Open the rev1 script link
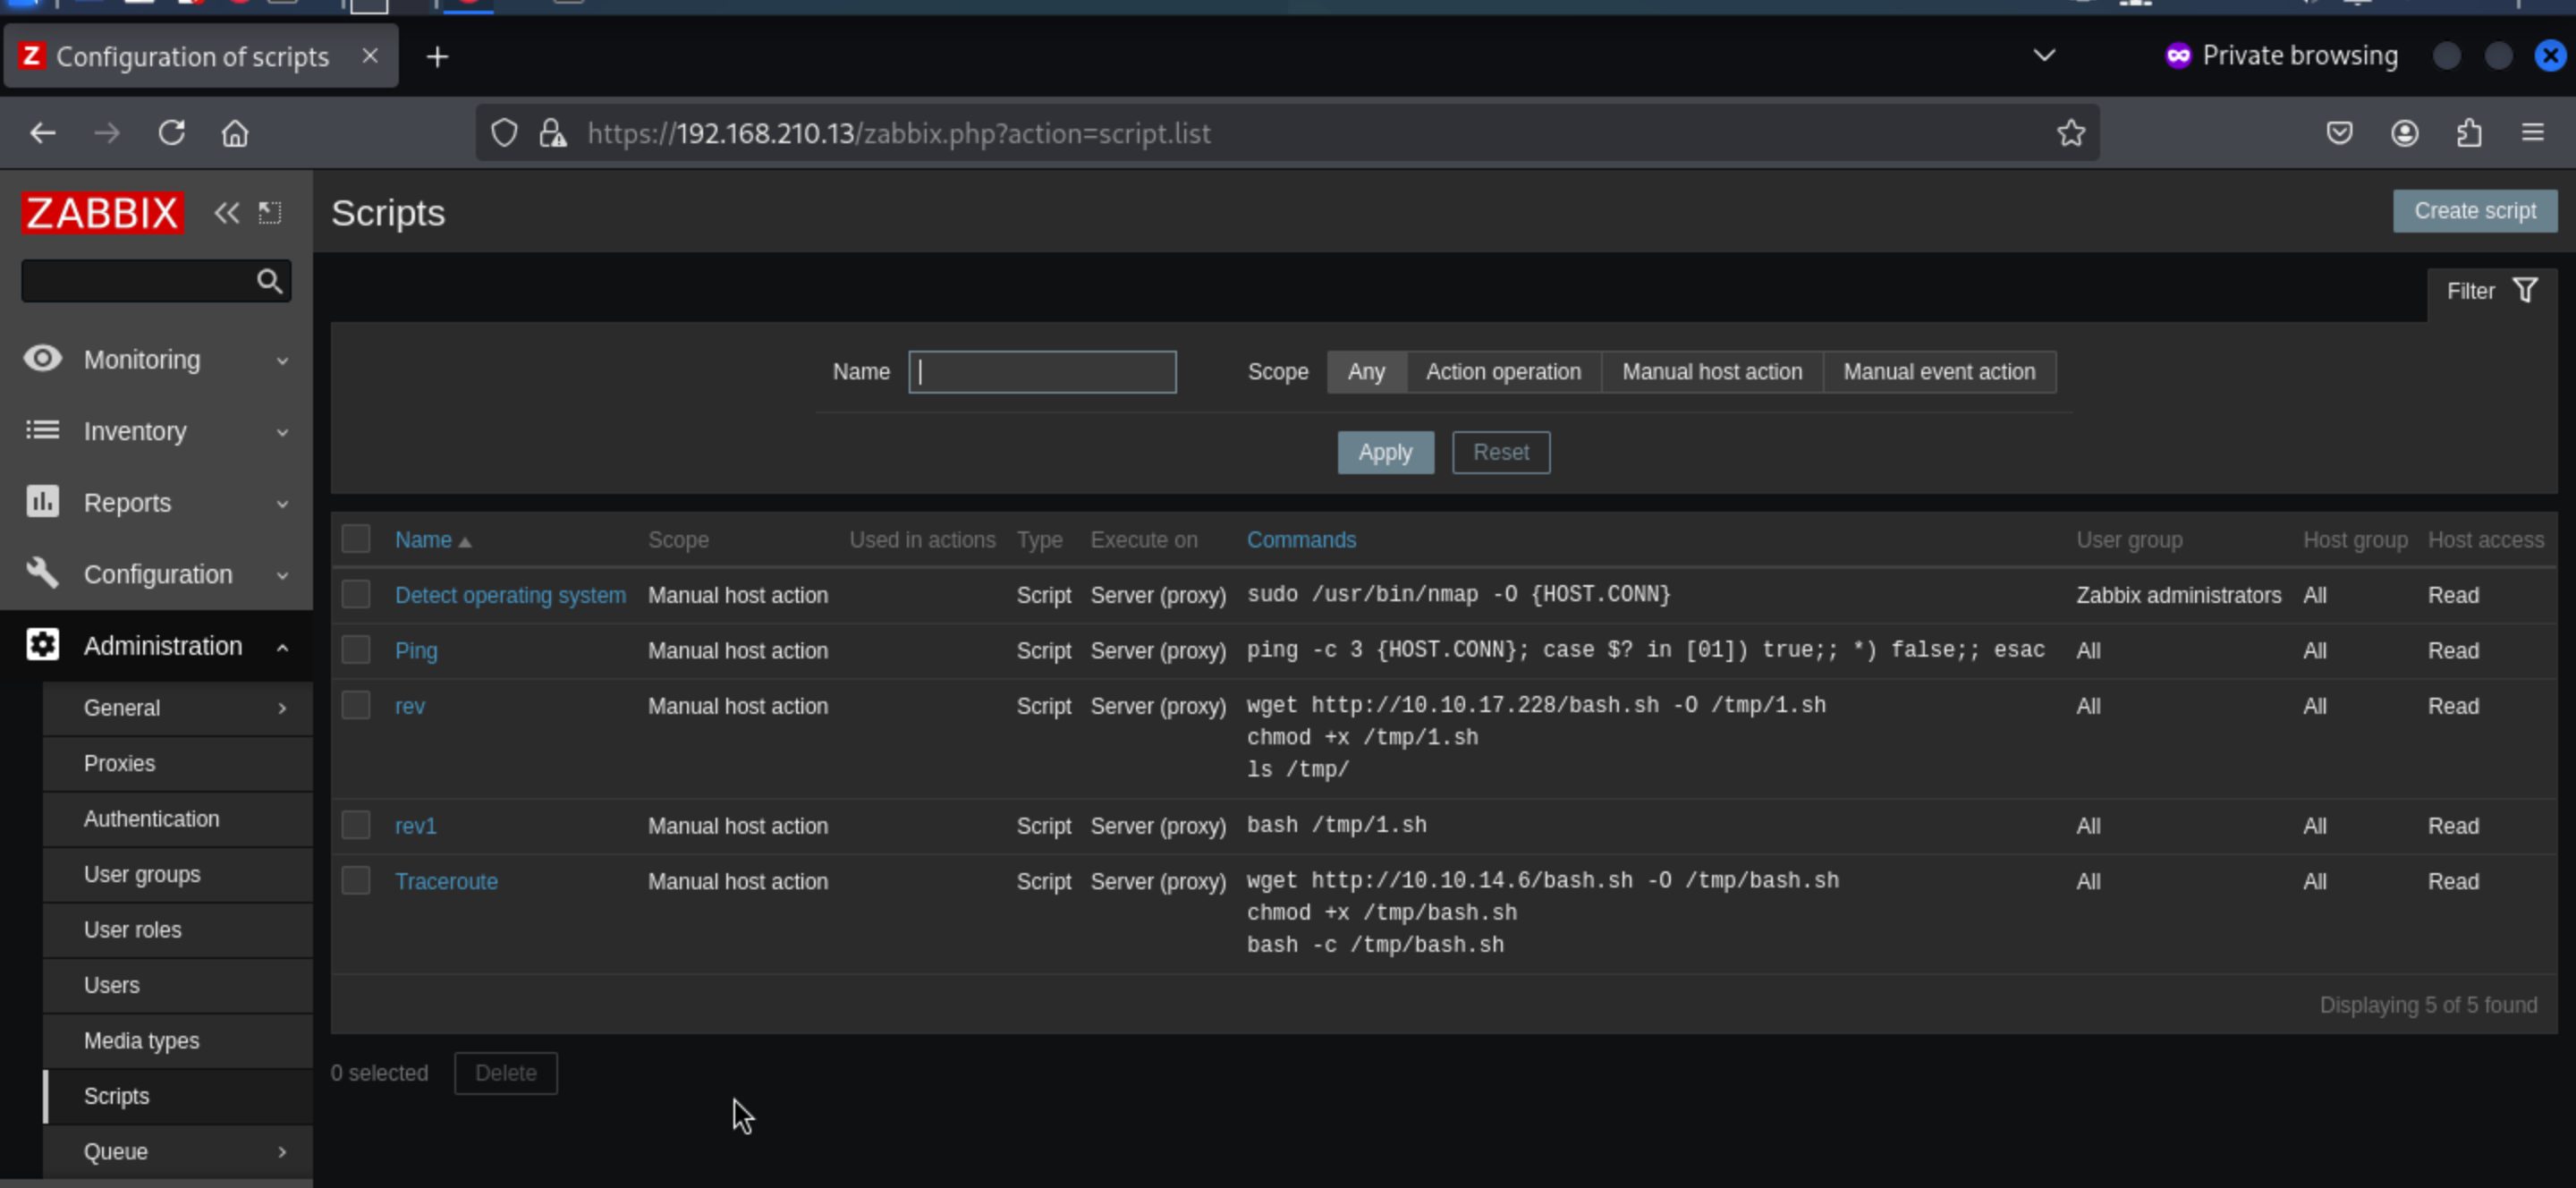The height and width of the screenshot is (1188, 2576). [x=415, y=826]
